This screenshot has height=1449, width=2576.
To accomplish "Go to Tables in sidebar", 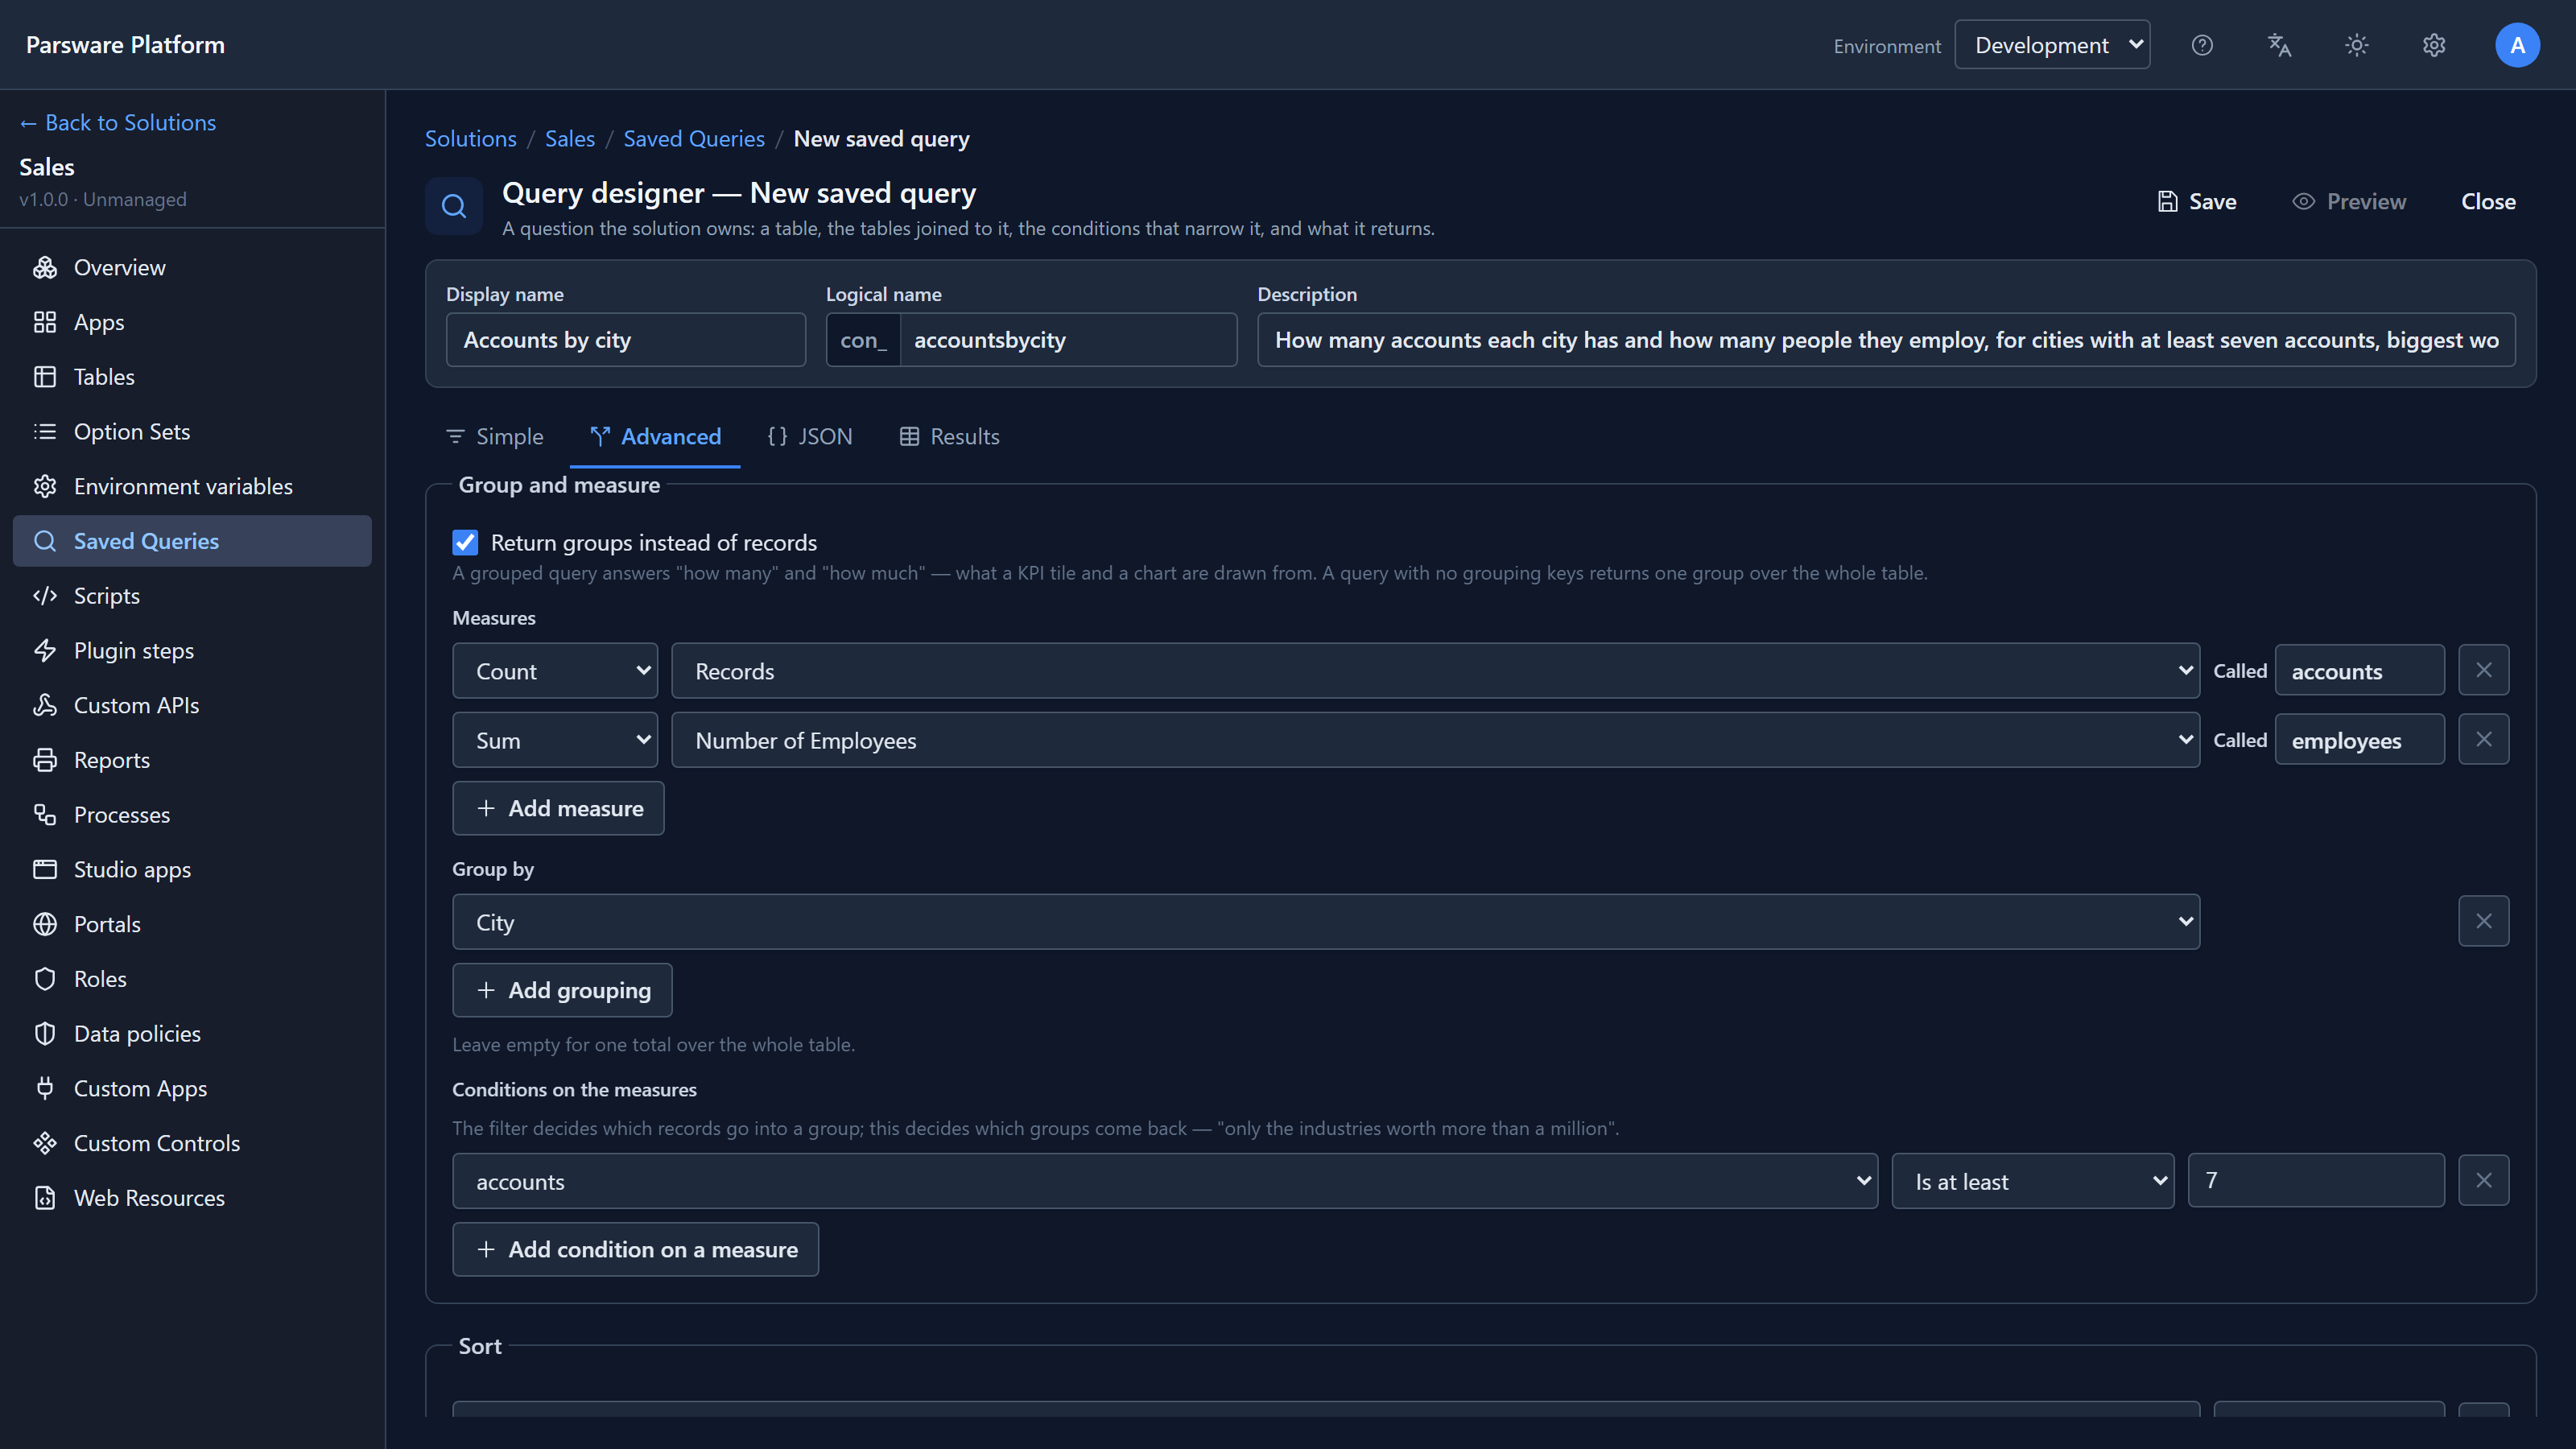I will [x=192, y=377].
